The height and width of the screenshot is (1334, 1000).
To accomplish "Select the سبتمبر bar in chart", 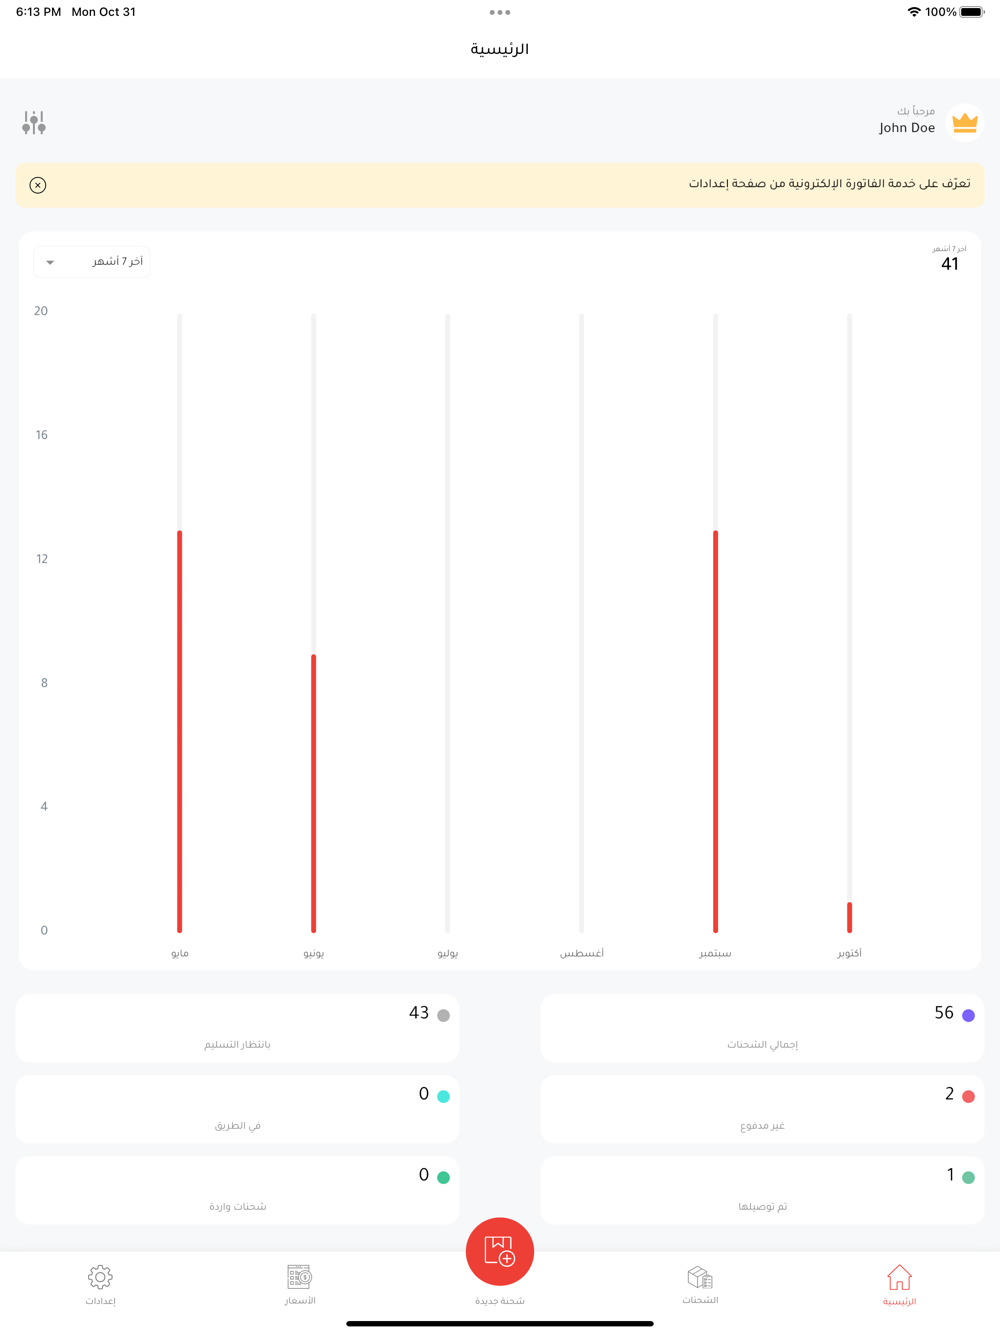I will [x=715, y=730].
